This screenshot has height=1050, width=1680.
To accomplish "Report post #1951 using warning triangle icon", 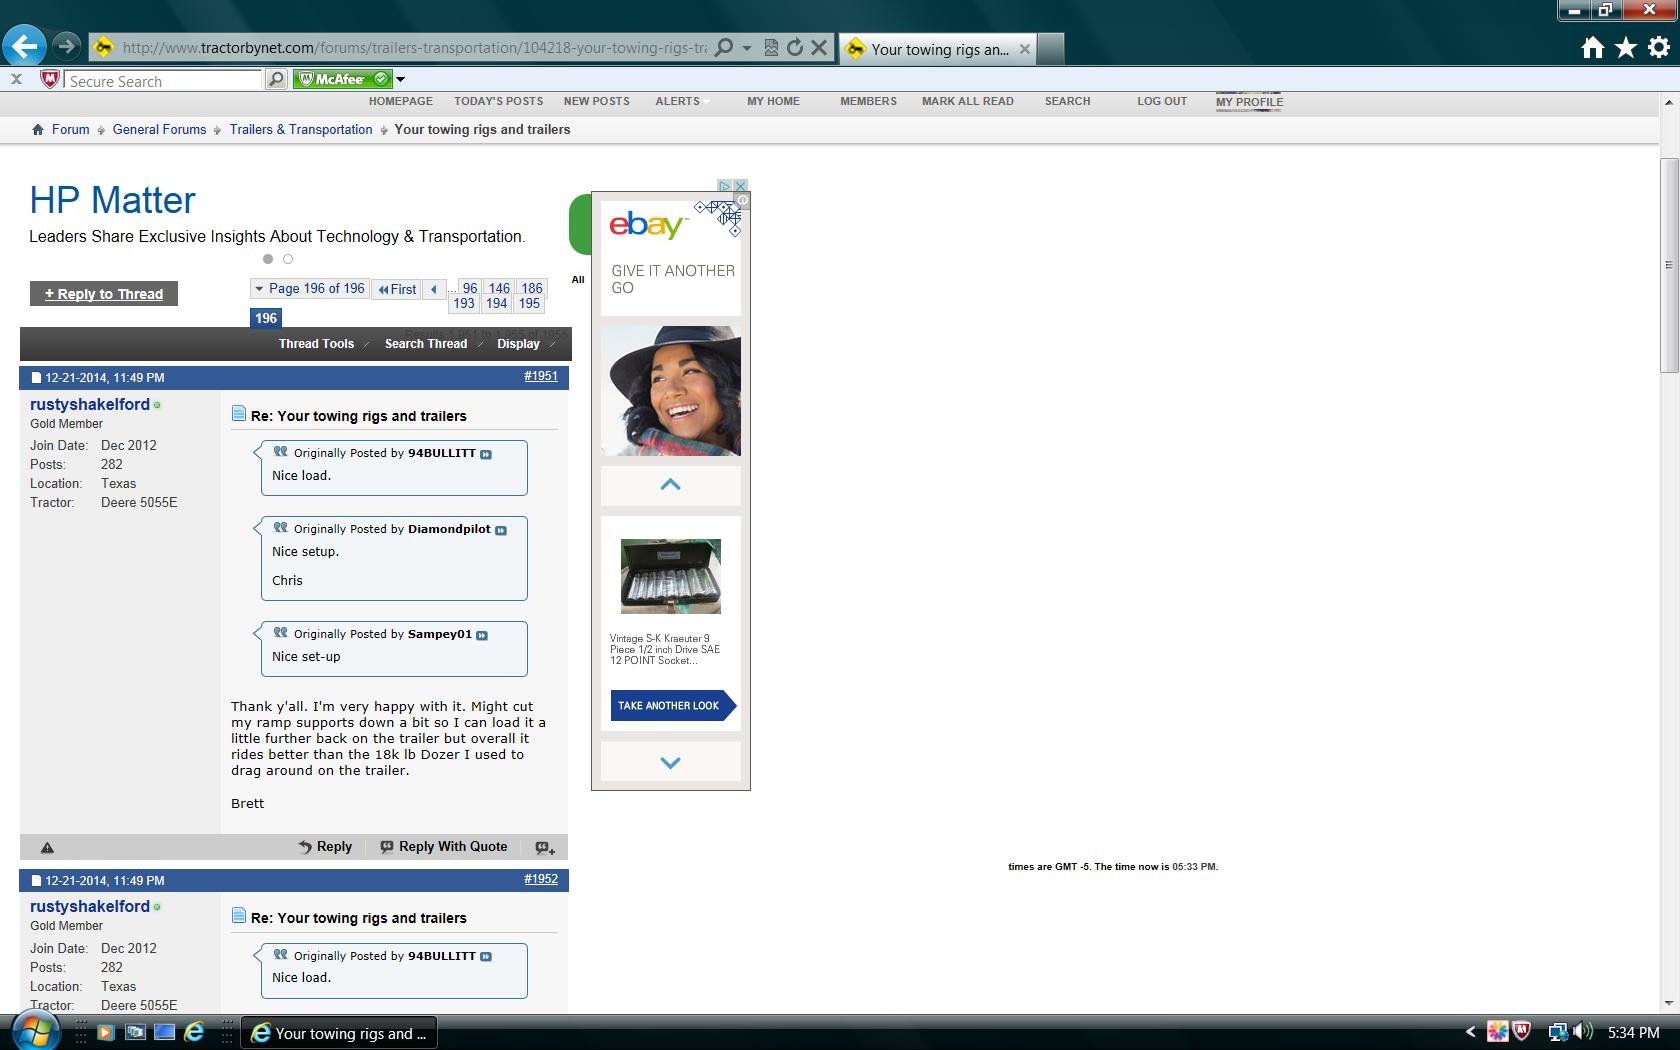I will click(x=47, y=847).
